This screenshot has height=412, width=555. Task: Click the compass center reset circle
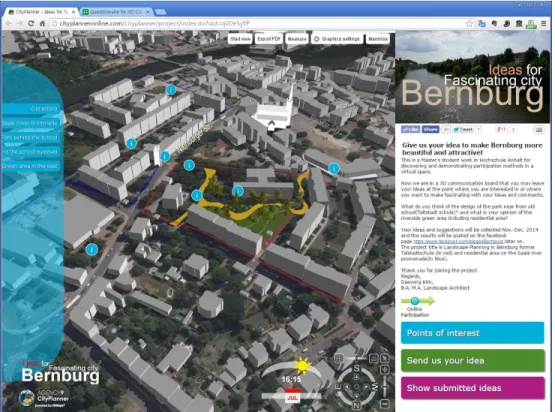coord(356,387)
